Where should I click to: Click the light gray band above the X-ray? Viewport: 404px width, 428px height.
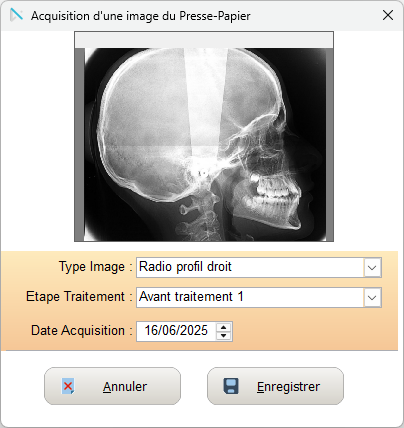click(x=204, y=40)
